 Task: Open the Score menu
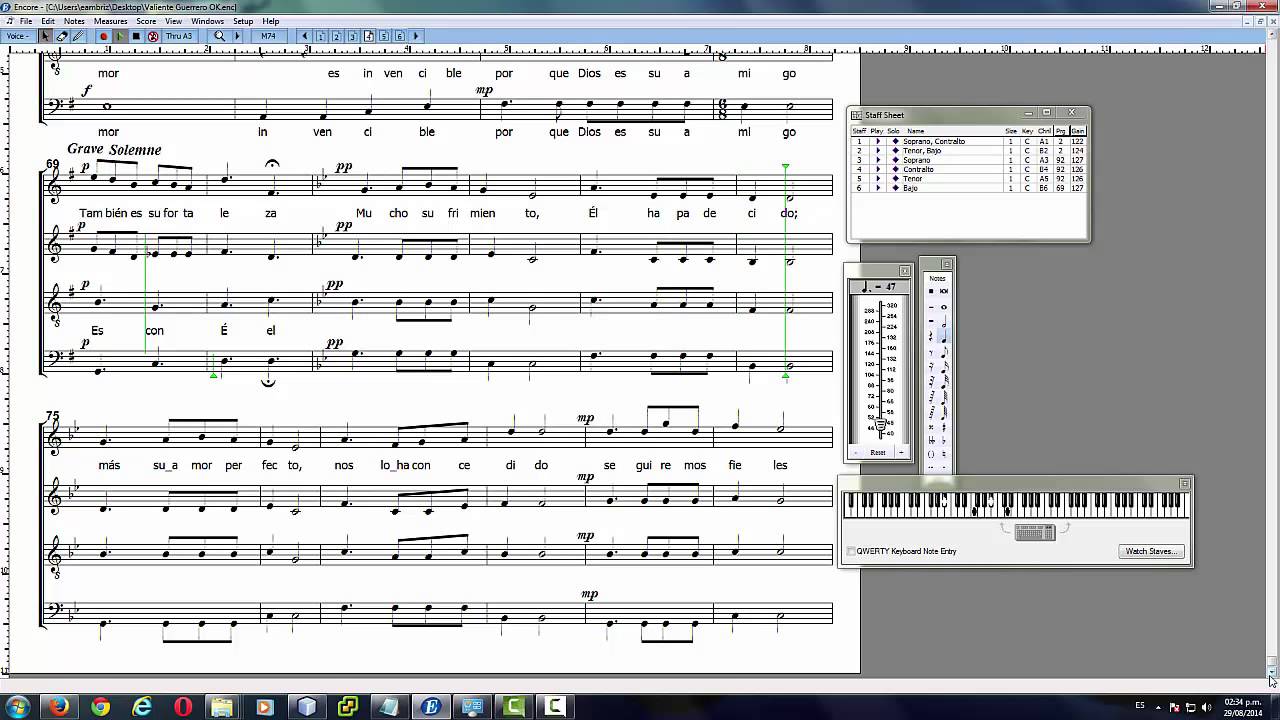(x=146, y=21)
